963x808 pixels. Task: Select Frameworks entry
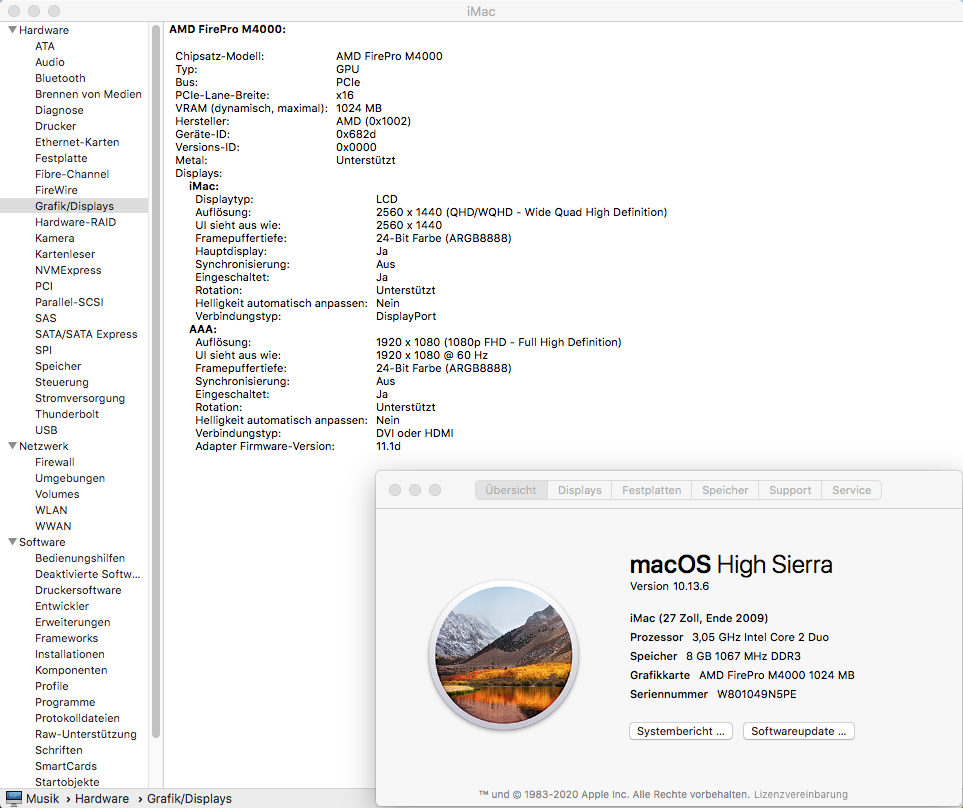(x=66, y=637)
